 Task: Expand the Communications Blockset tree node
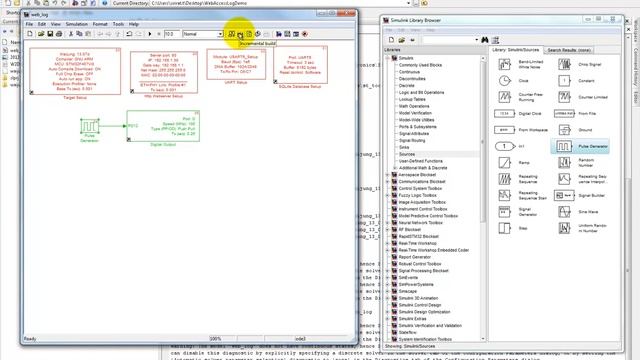click(388, 182)
